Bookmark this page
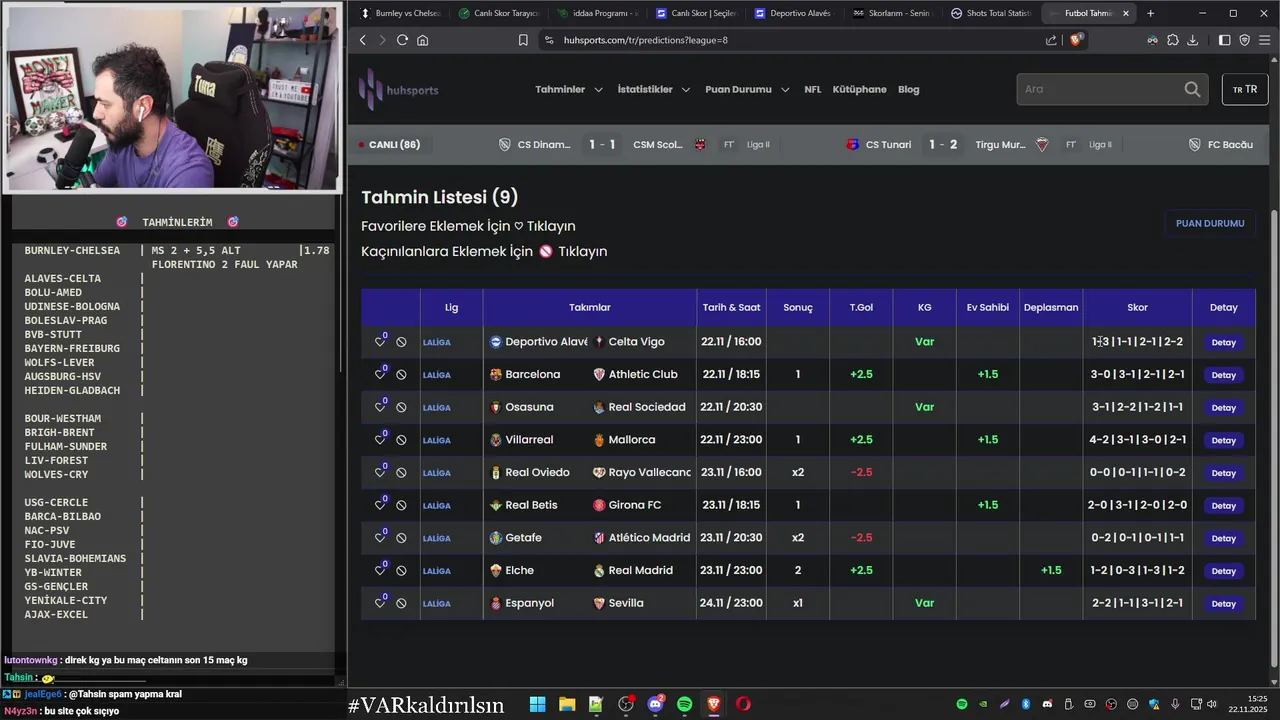 click(x=523, y=40)
